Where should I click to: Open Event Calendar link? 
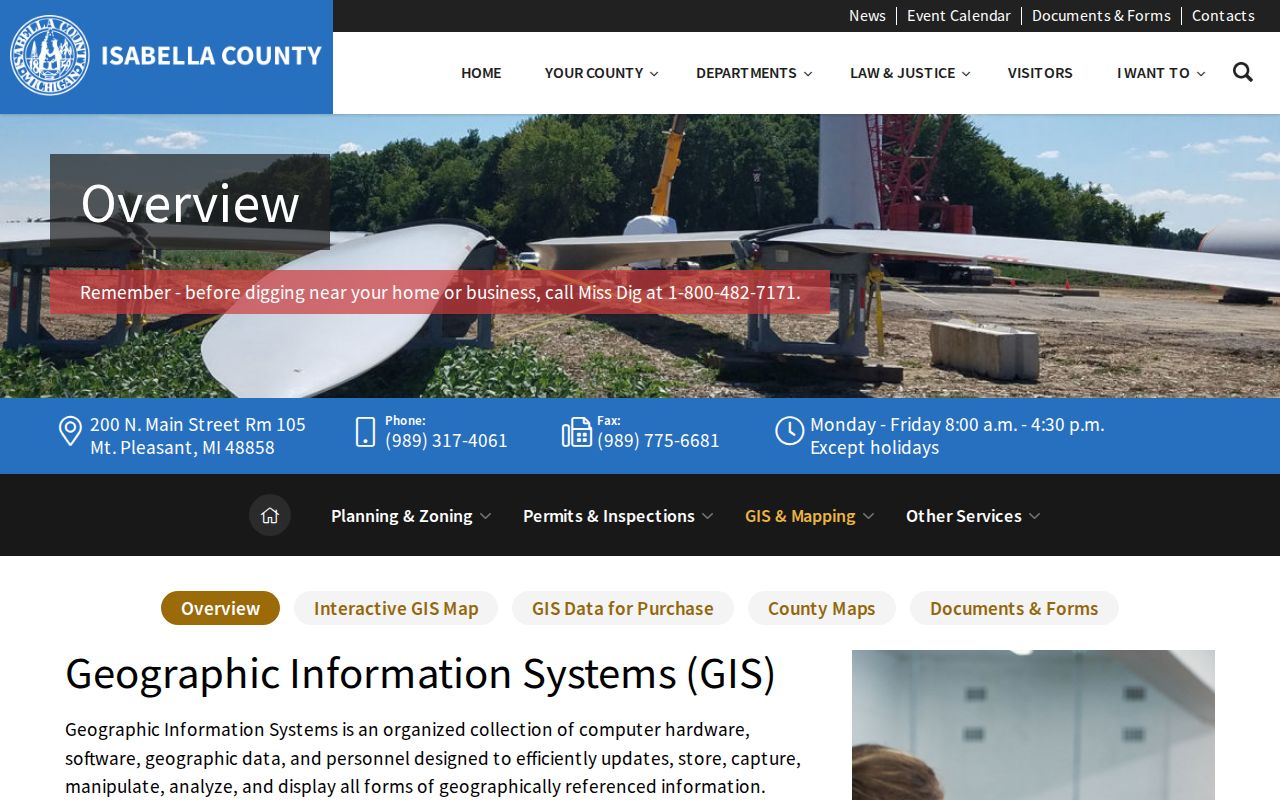[x=958, y=16]
